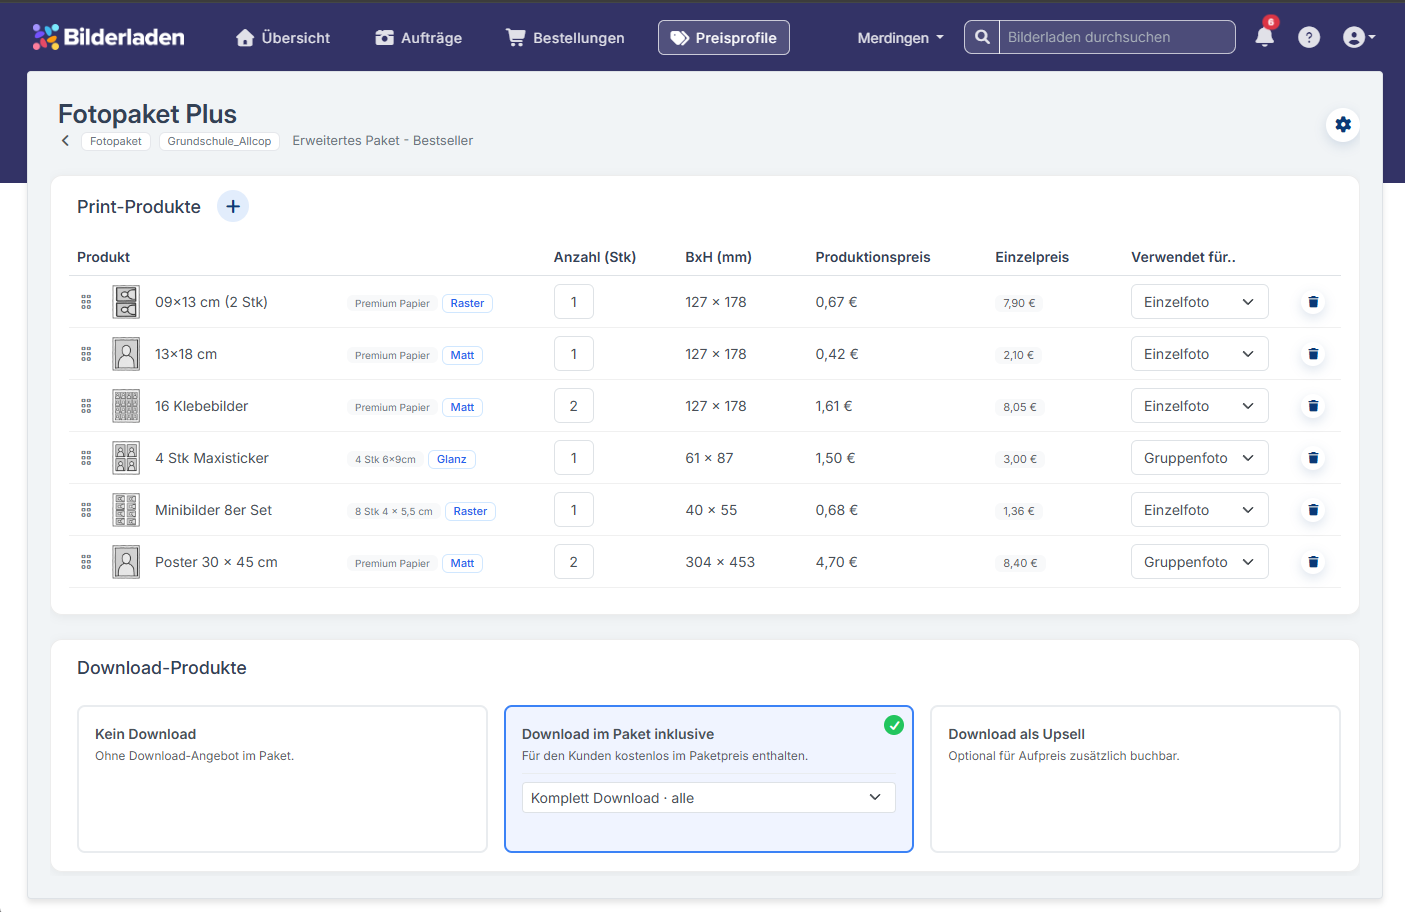Delete the 13×18 cm product row
This screenshot has width=1405, height=912.
(x=1313, y=354)
